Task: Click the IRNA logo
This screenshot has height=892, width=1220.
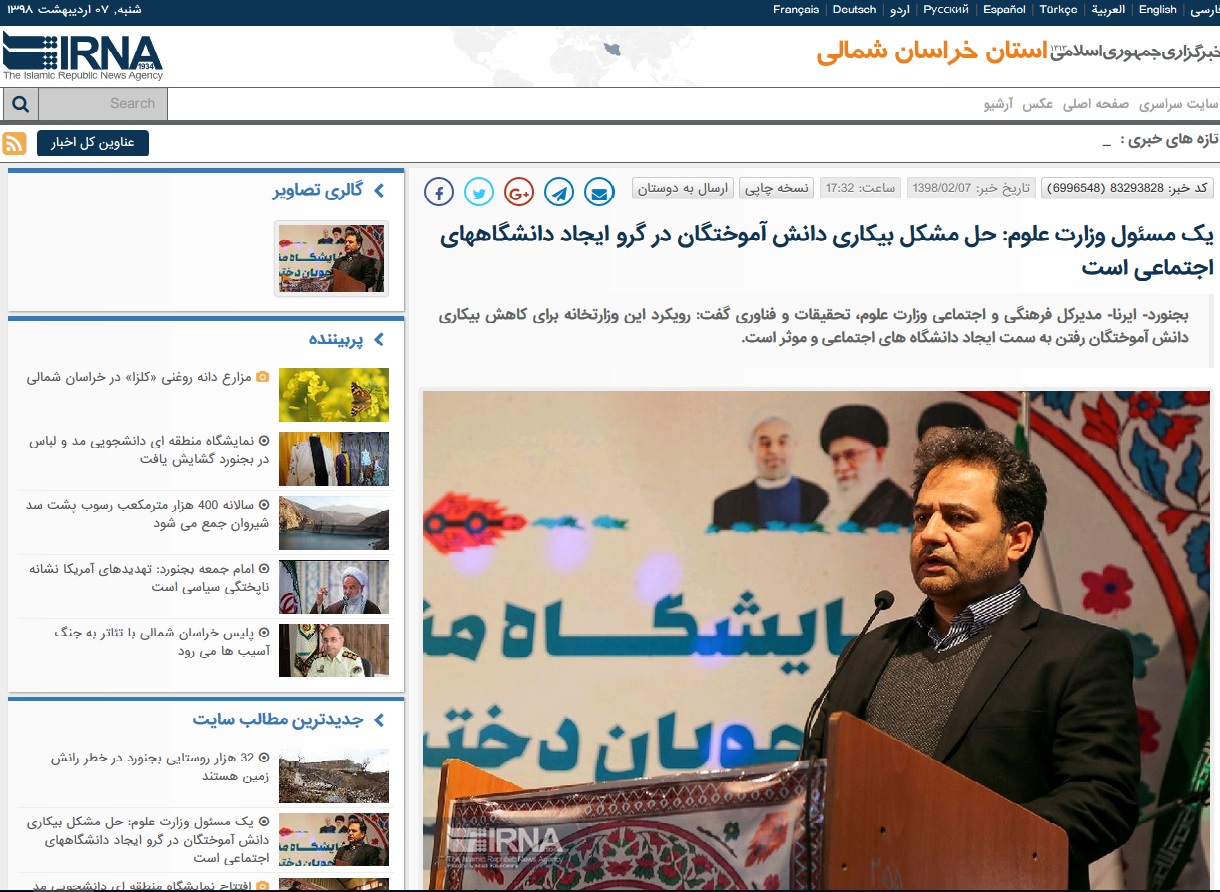Action: click(x=82, y=56)
